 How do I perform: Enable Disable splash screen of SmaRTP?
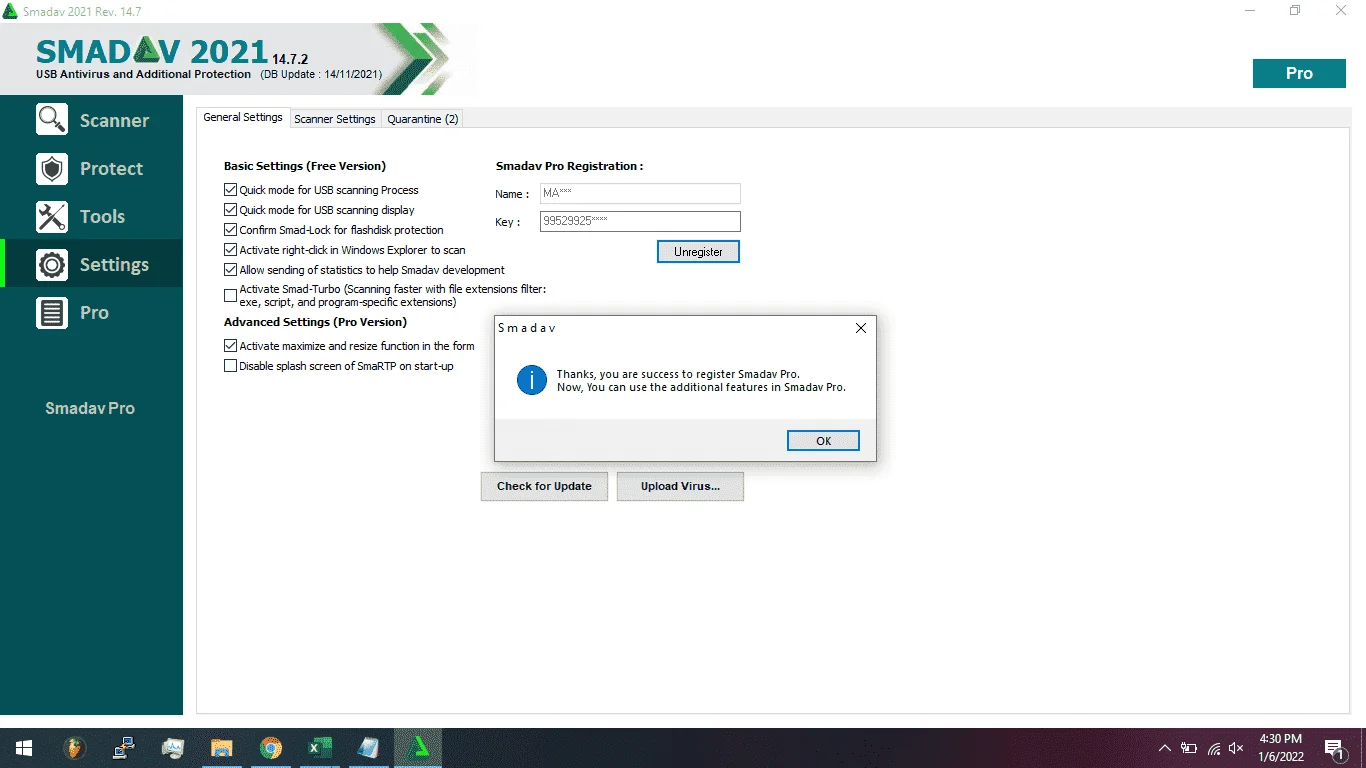click(x=231, y=366)
